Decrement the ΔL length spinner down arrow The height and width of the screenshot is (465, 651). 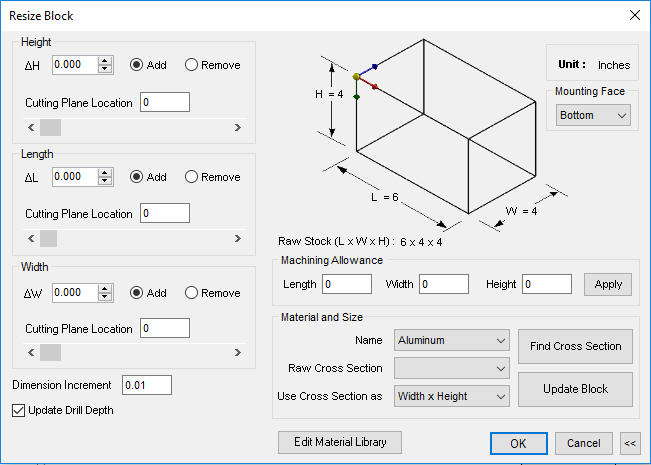coord(105,181)
